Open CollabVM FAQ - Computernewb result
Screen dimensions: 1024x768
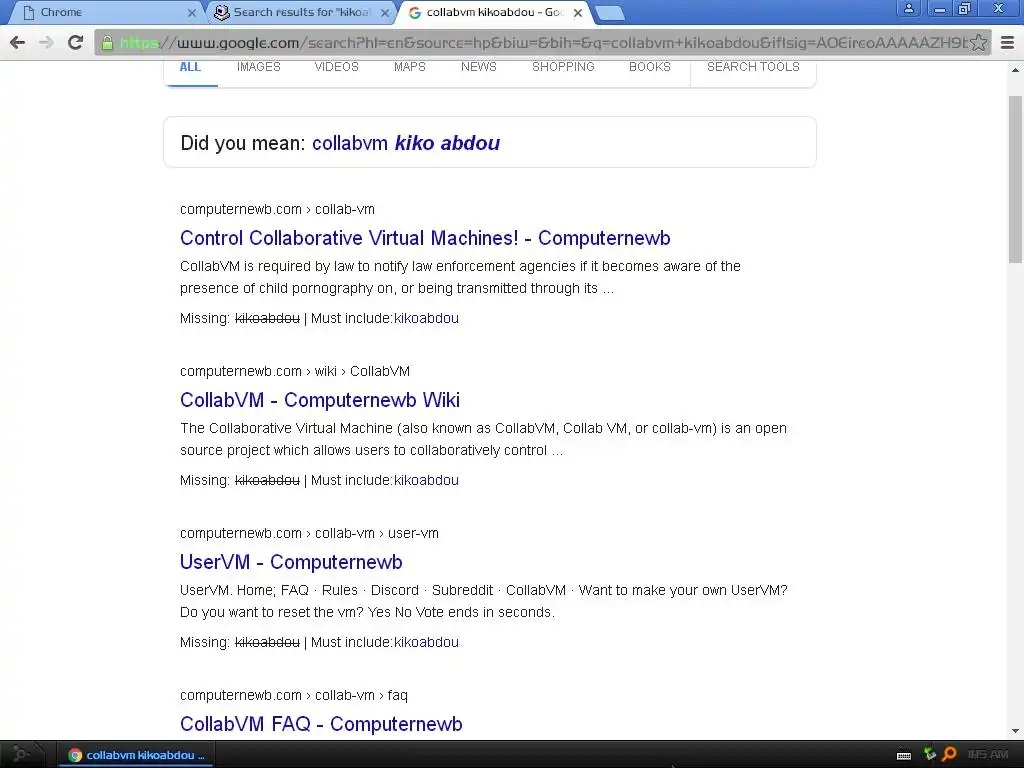pos(321,724)
